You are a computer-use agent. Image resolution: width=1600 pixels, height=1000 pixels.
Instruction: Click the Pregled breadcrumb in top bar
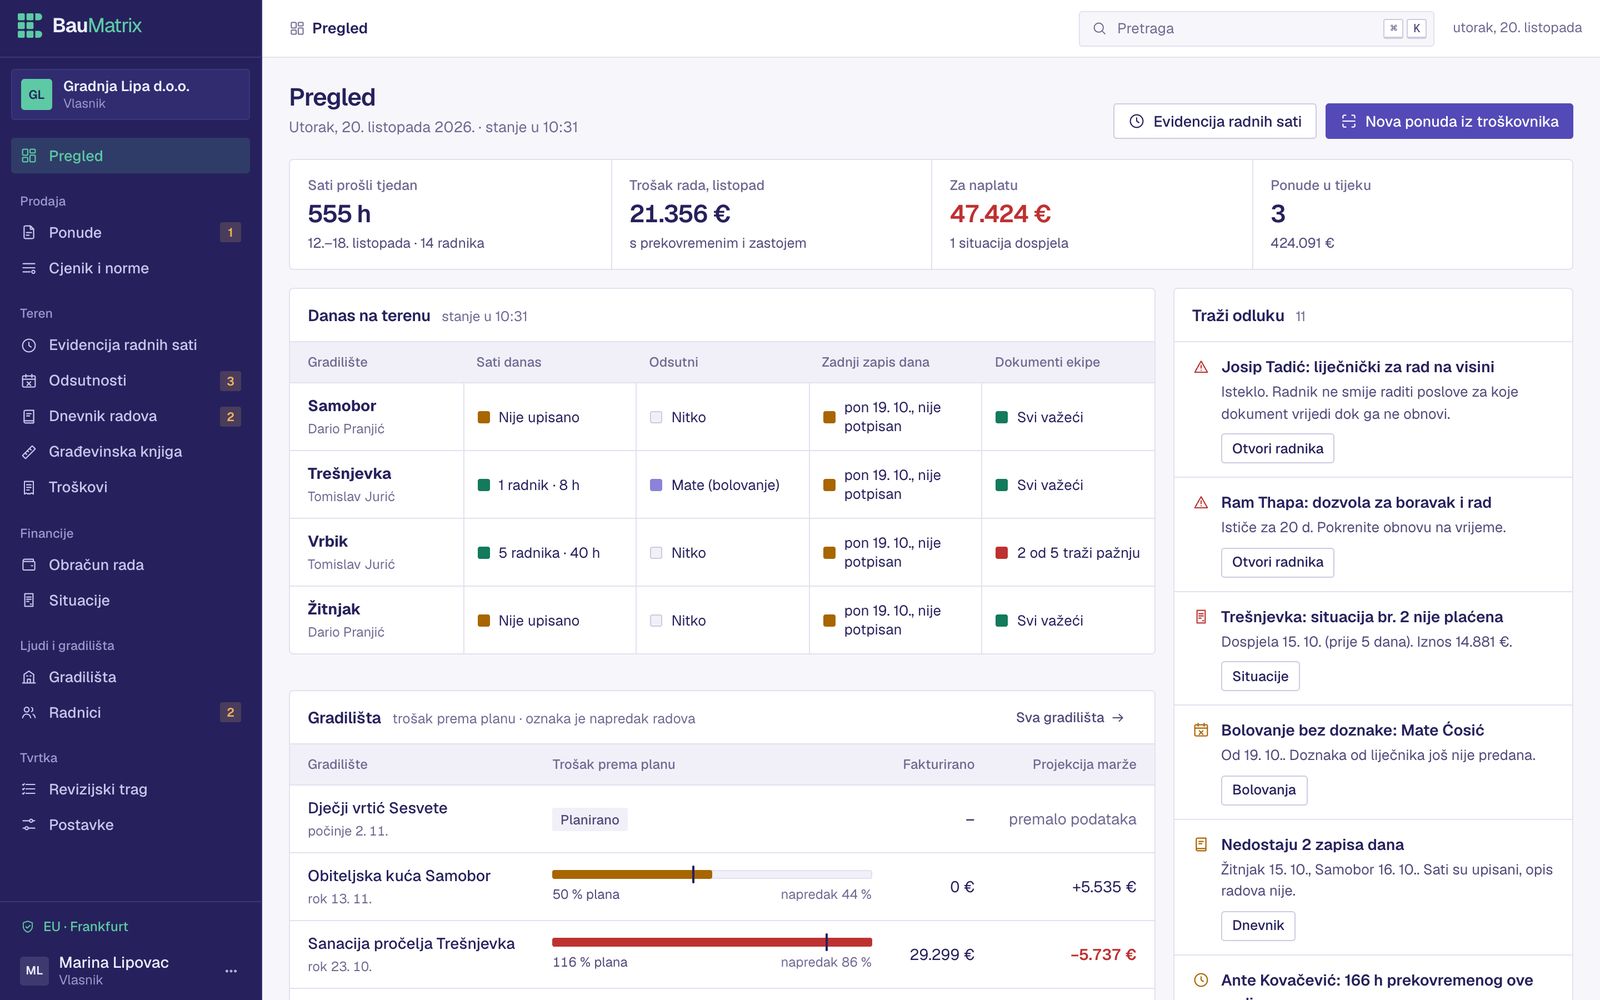(x=329, y=28)
